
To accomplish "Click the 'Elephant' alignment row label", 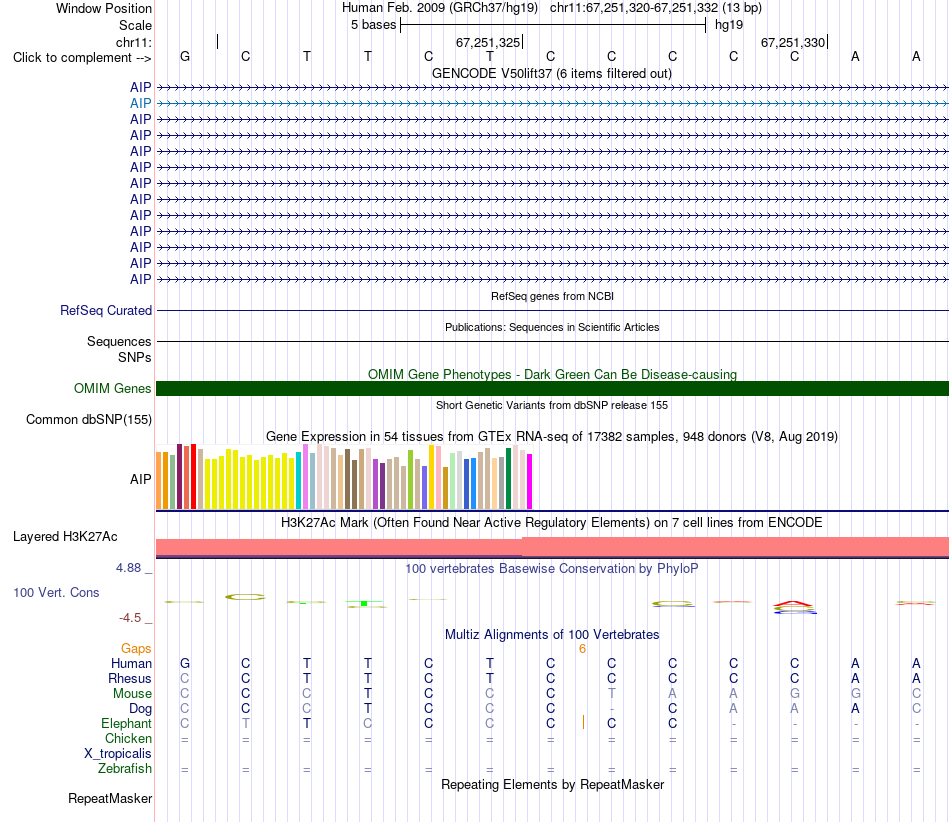I will [x=126, y=724].
